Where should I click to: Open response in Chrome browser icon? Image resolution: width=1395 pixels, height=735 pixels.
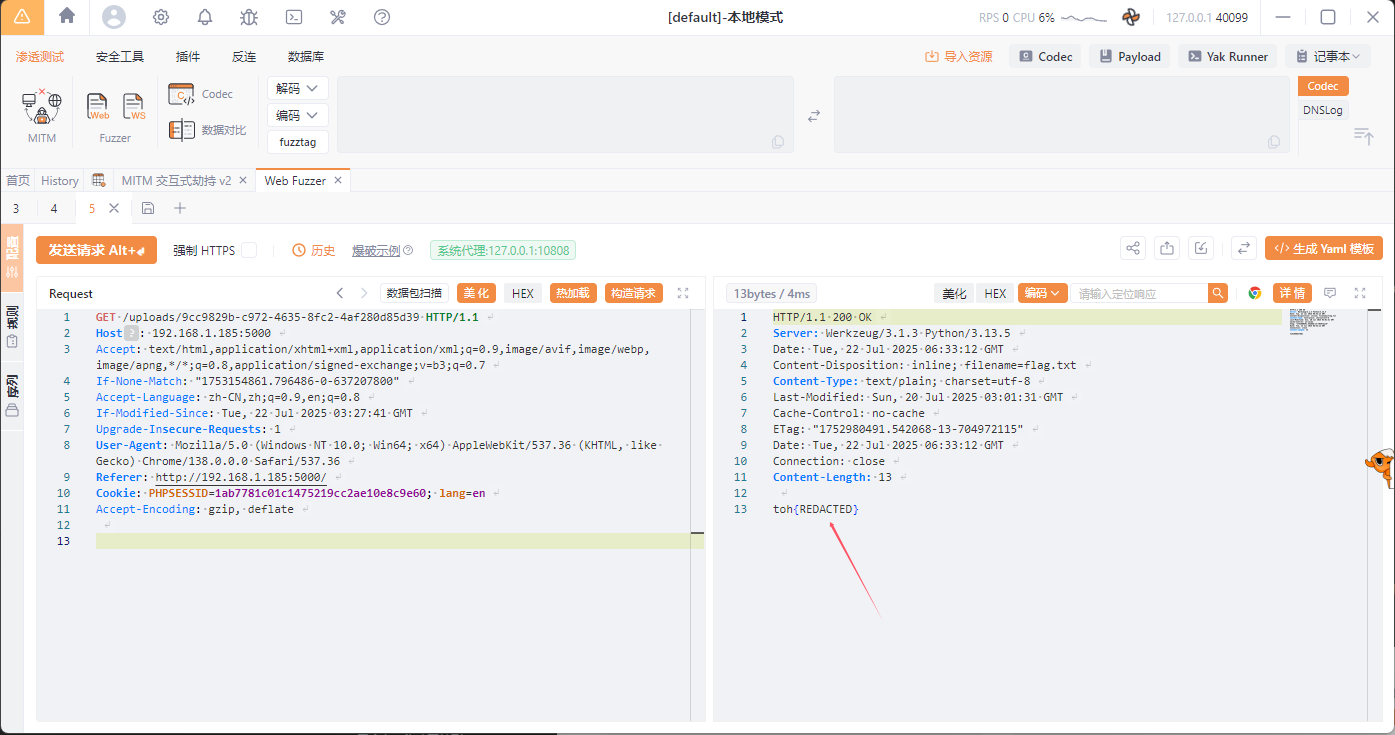[1255, 293]
